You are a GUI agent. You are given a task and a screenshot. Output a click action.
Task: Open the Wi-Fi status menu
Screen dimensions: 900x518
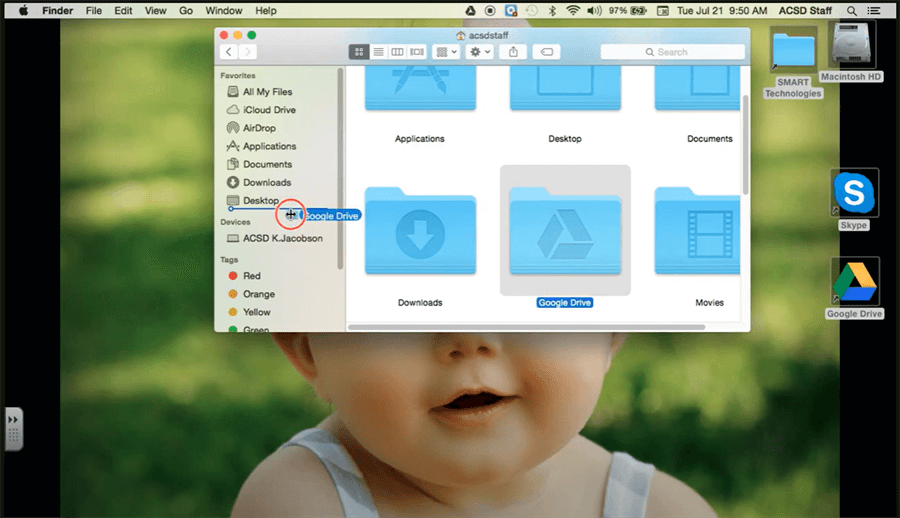[573, 10]
